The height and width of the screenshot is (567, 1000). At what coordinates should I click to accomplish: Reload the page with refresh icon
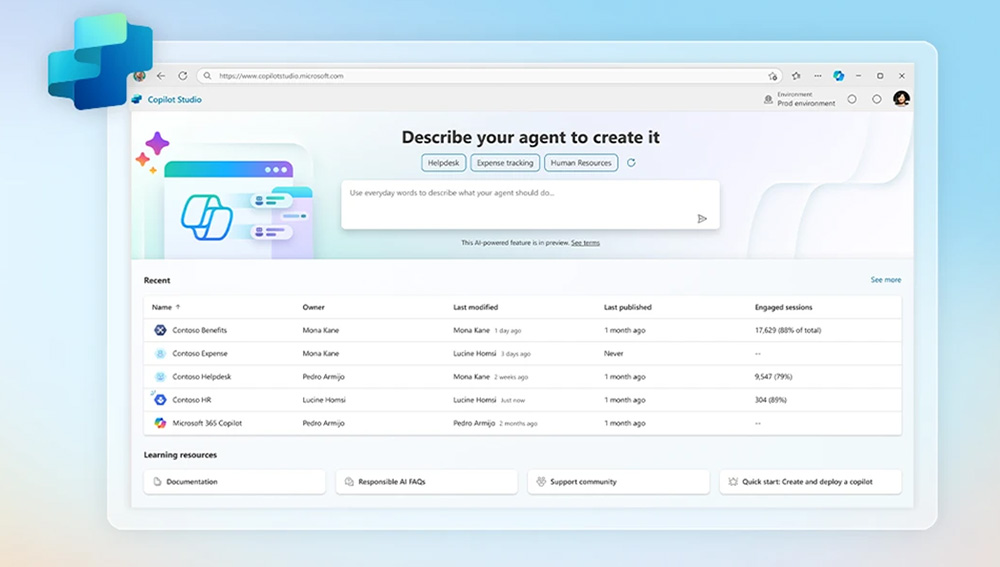click(x=183, y=76)
